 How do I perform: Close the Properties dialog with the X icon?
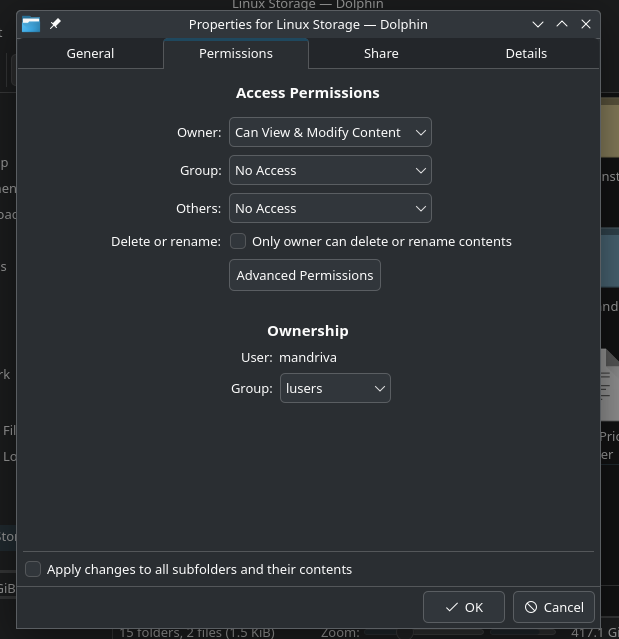[x=586, y=24]
